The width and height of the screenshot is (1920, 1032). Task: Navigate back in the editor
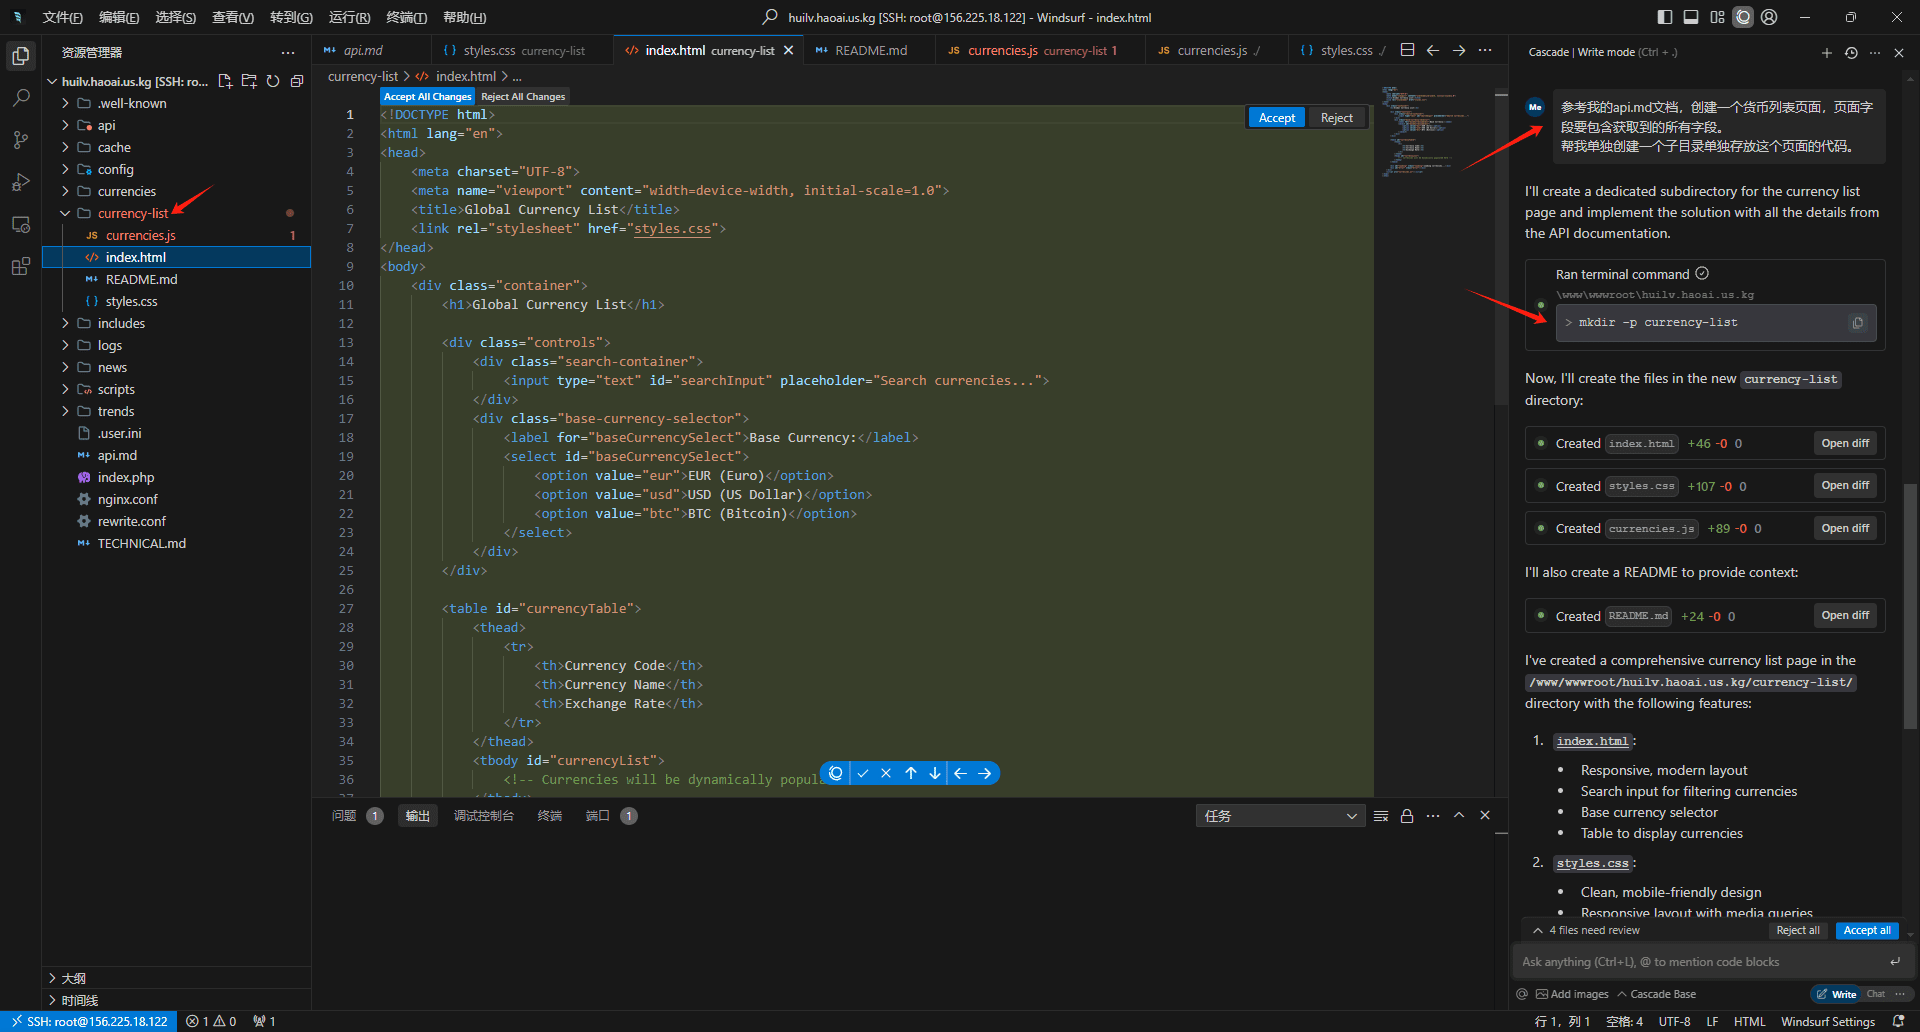click(1433, 50)
